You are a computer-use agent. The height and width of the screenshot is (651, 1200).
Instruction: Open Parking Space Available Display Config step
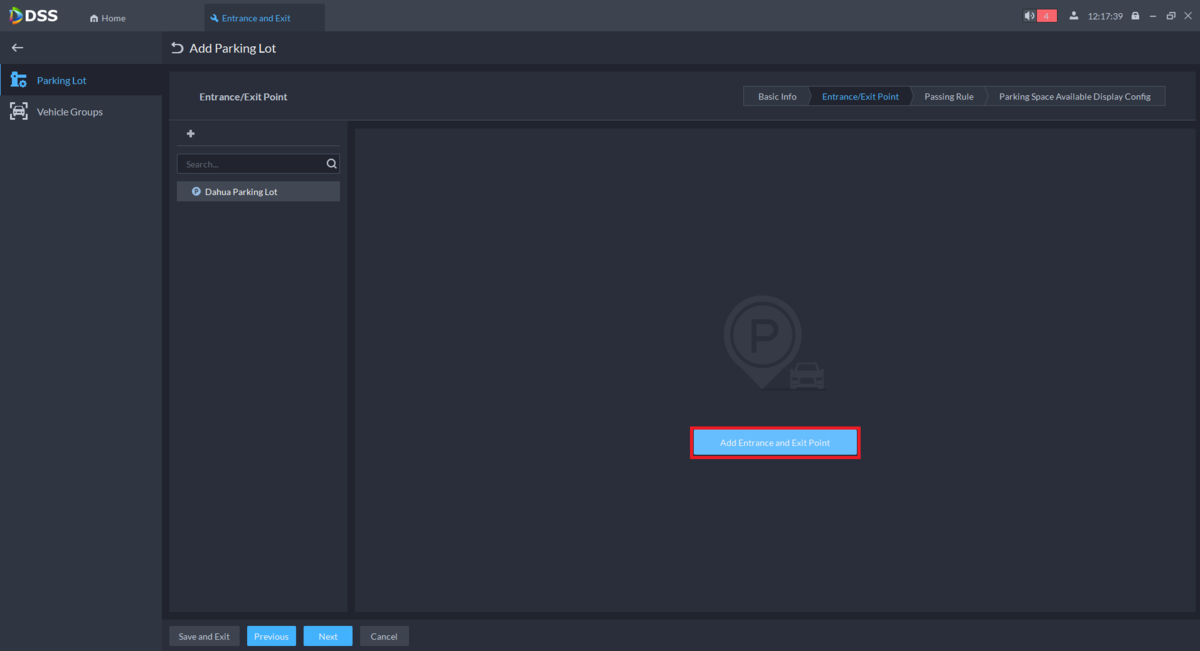[1075, 97]
